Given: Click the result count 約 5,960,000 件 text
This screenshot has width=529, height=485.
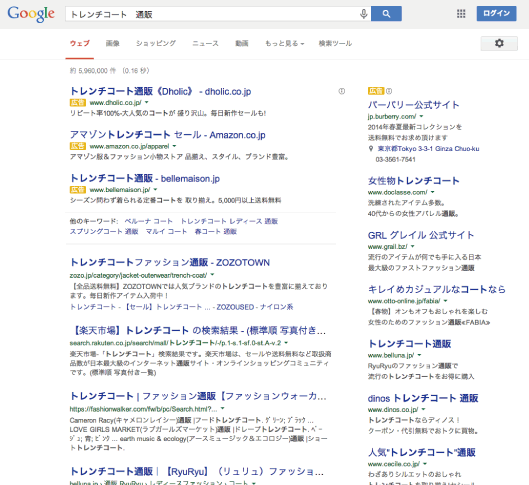Looking at the screenshot, I should [x=93, y=71].
